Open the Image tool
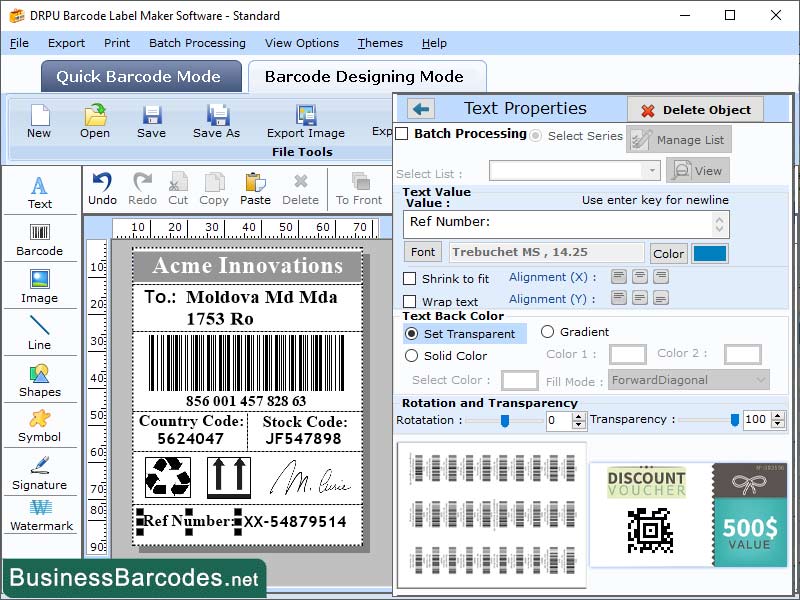The width and height of the screenshot is (800, 600). pyautogui.click(x=40, y=288)
